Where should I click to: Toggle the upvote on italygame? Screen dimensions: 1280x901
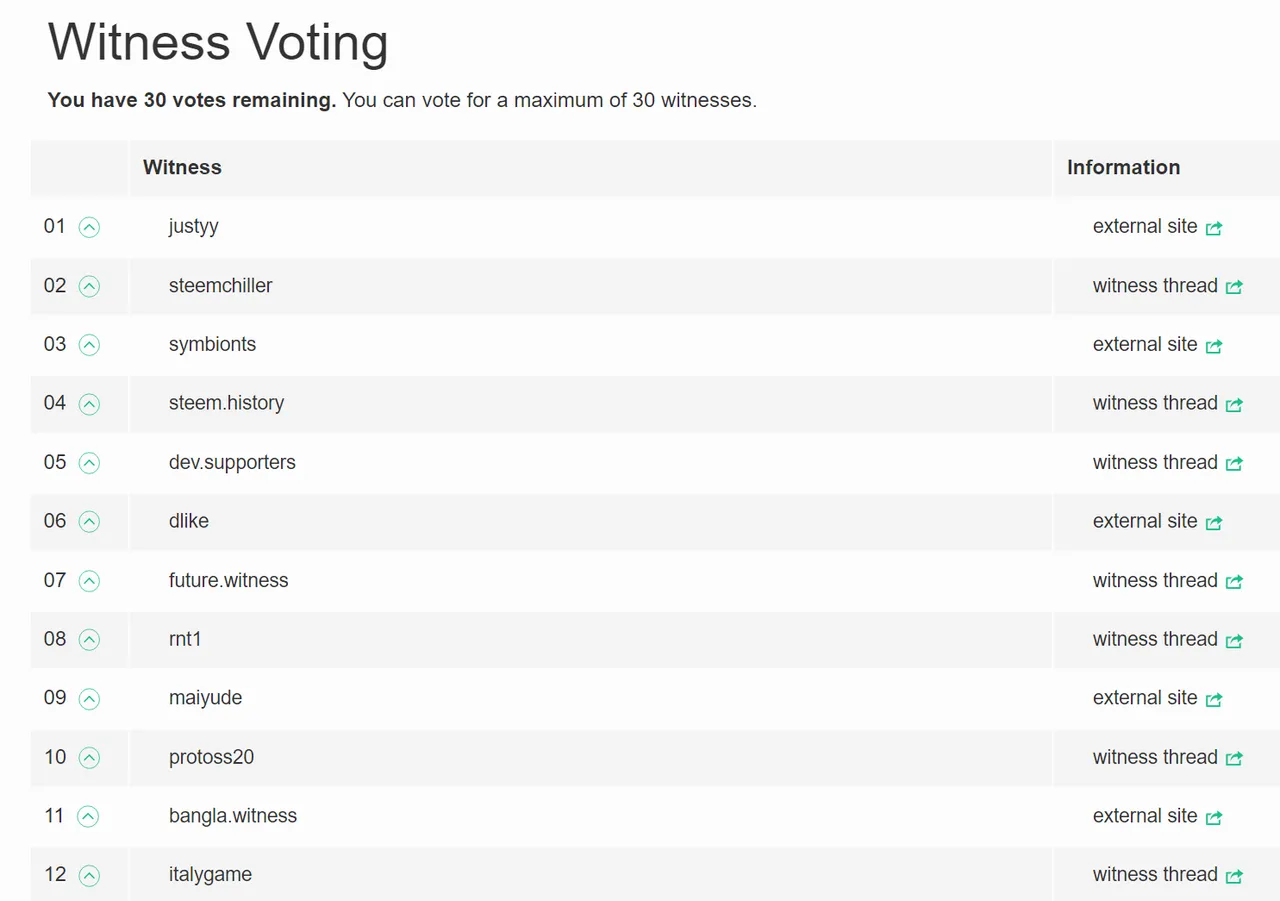89,876
